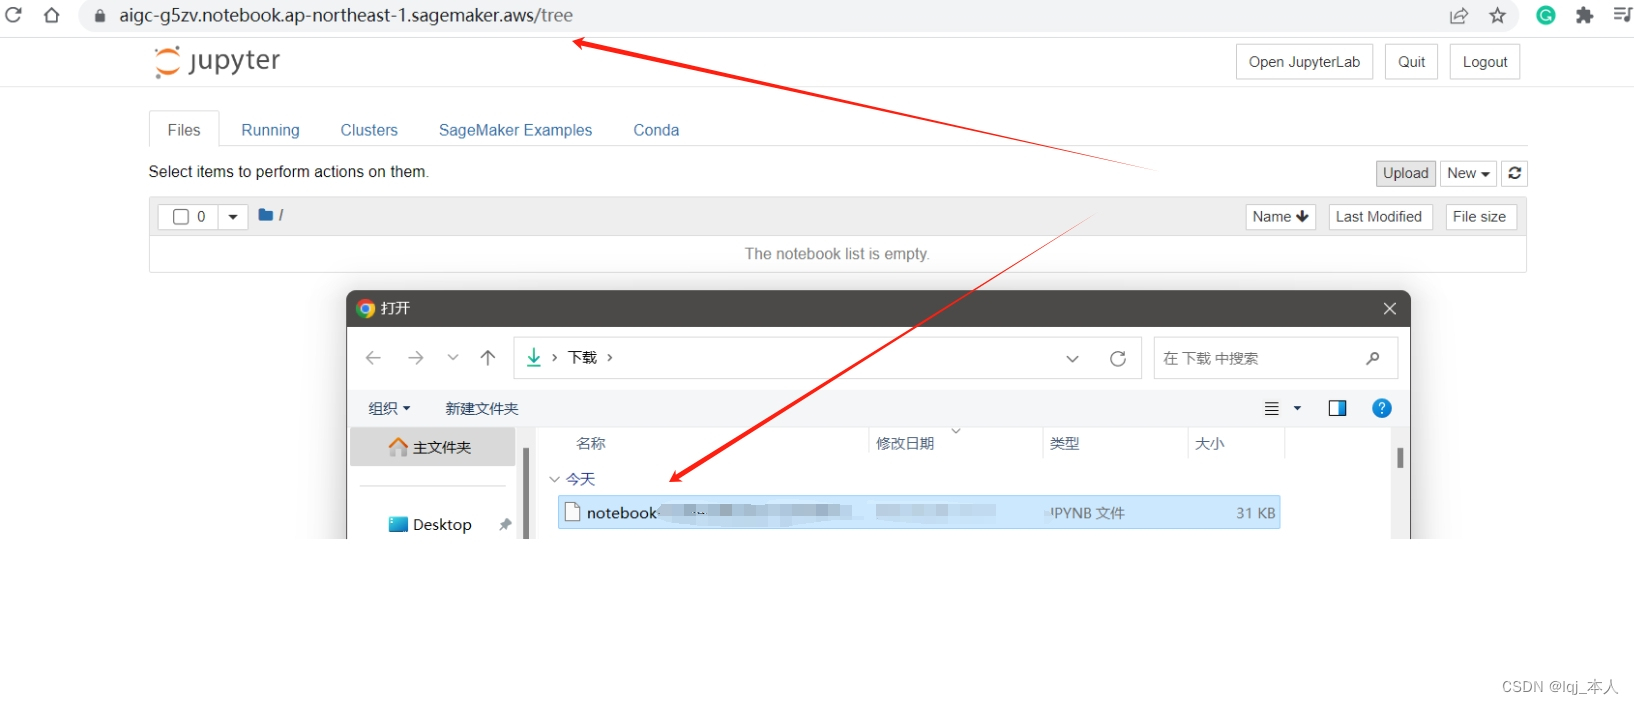Screen dimensions: 1634x704
Task: Select the notebook IPYNB file
Action: pos(919,513)
